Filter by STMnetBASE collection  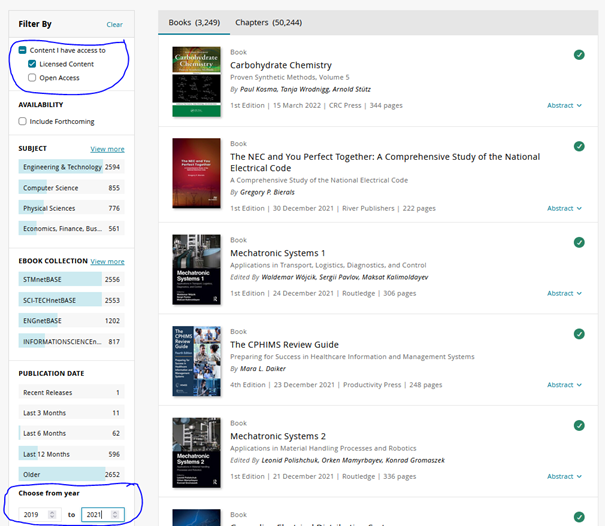point(71,279)
